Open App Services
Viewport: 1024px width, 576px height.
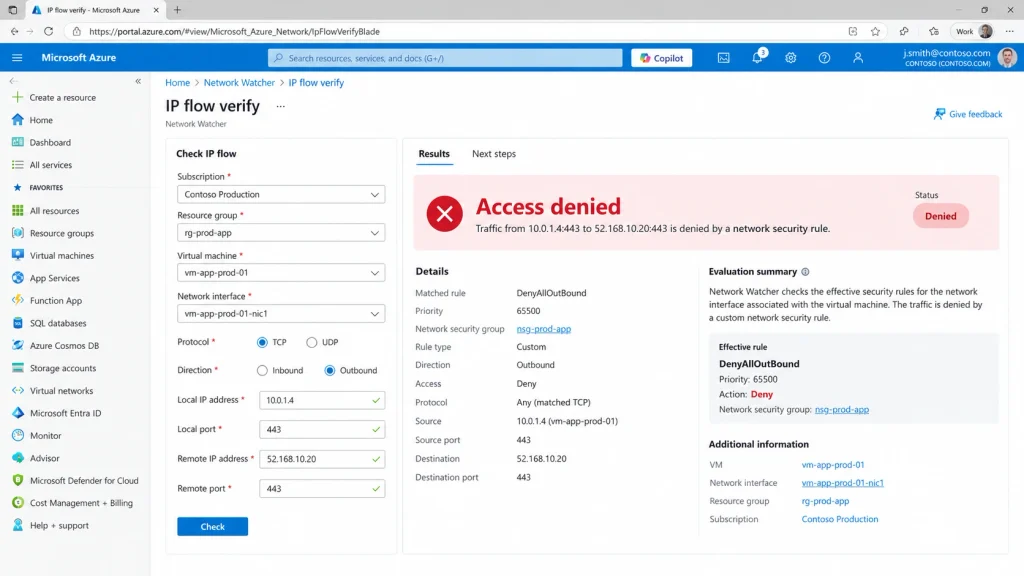tap(55, 278)
